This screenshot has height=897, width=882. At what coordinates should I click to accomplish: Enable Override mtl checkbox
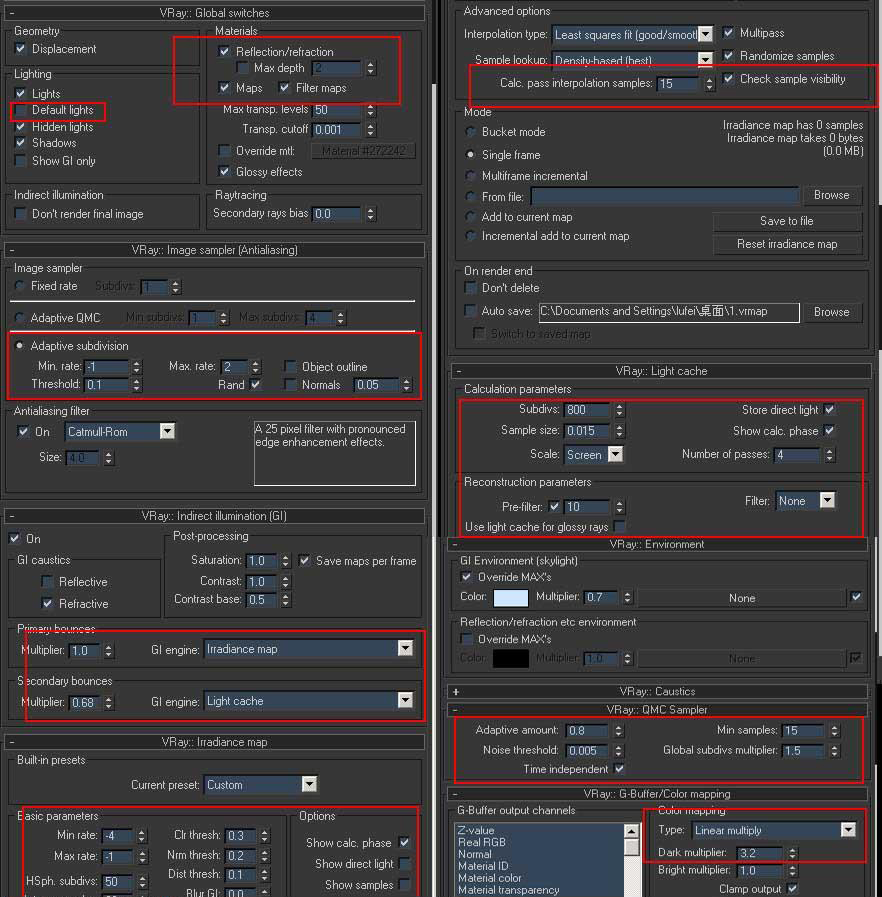tap(224, 150)
